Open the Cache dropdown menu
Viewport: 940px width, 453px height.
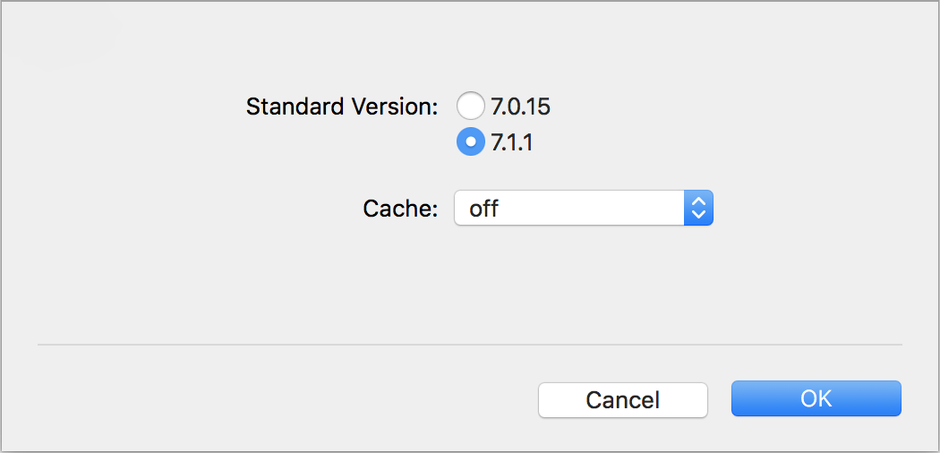[583, 208]
